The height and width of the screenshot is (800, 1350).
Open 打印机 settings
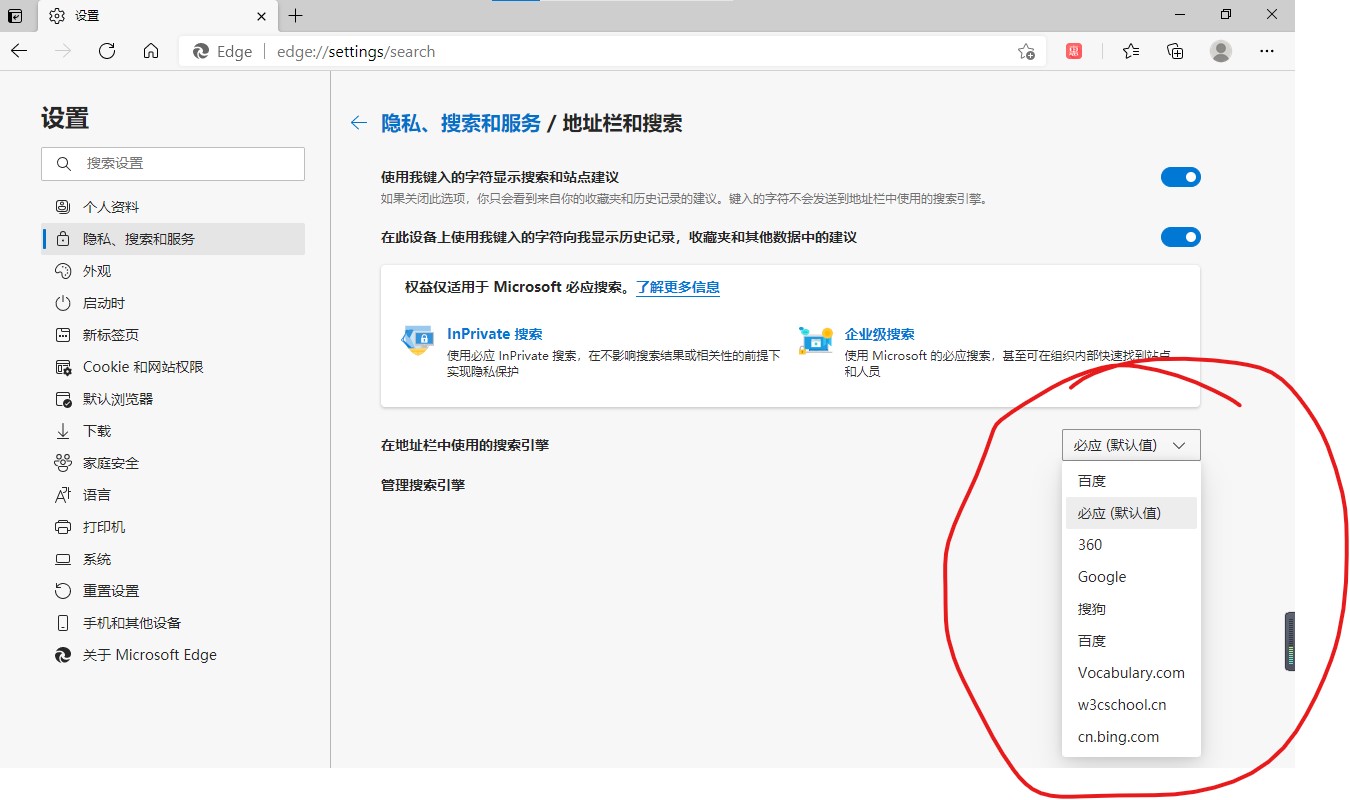pyautogui.click(x=174, y=527)
